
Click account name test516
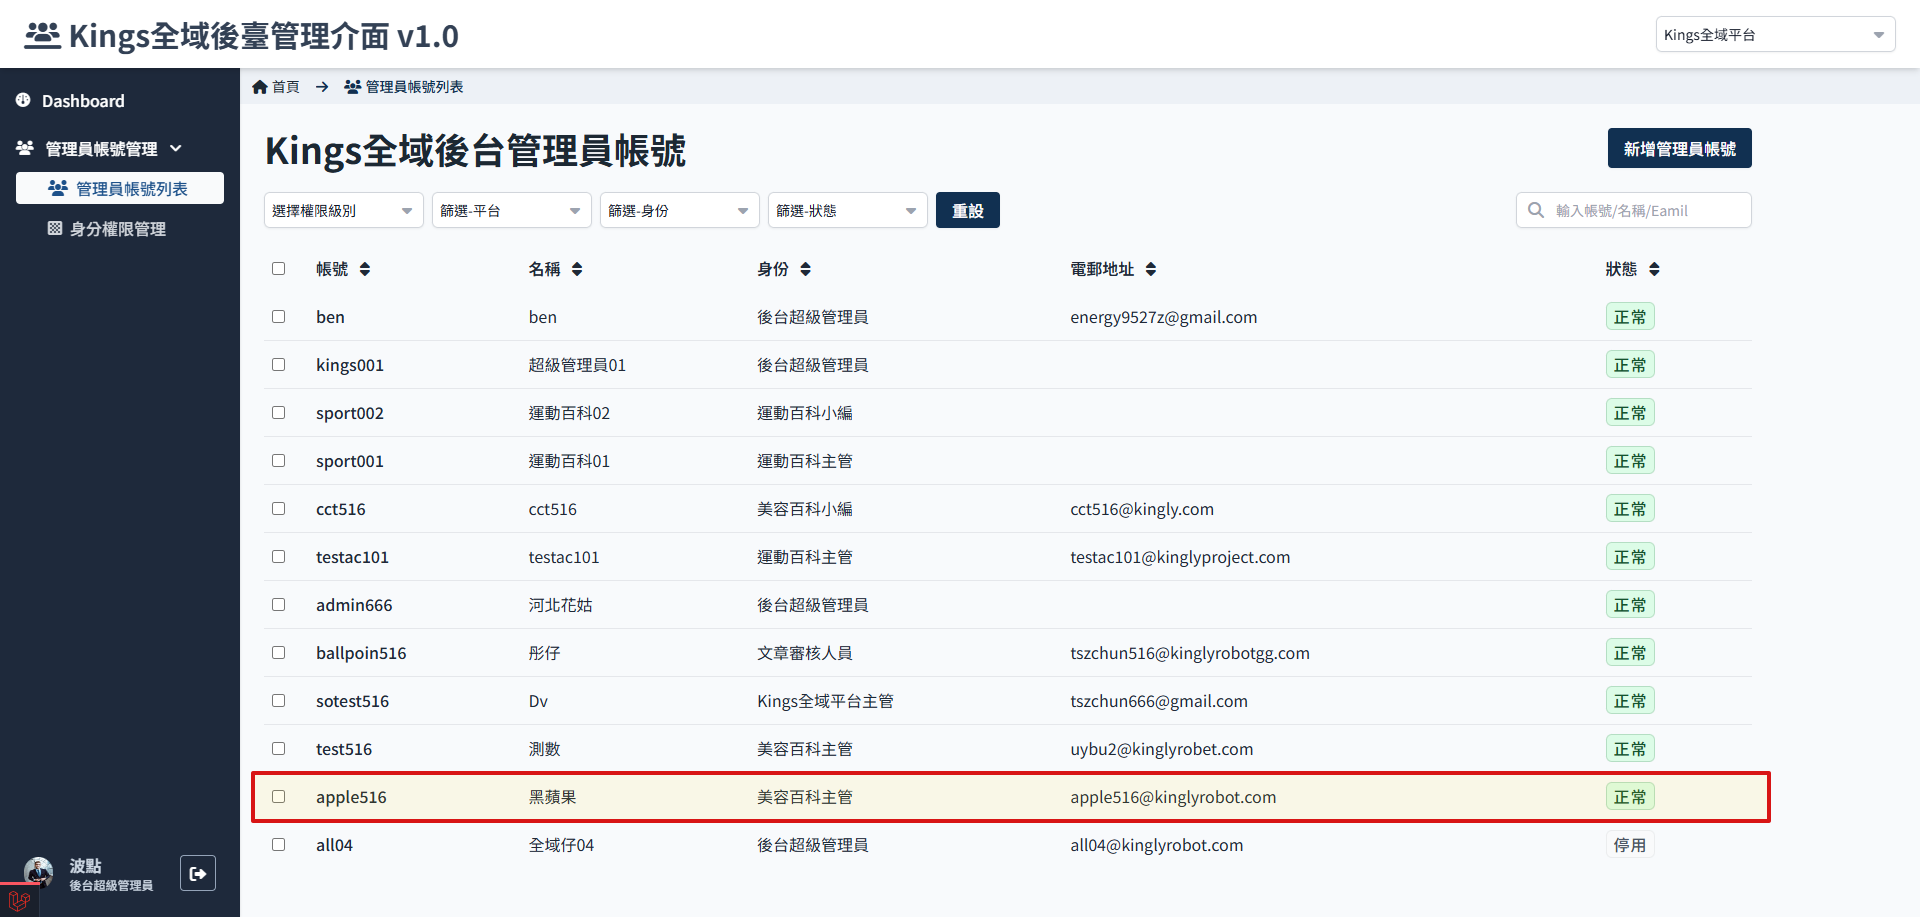pyautogui.click(x=344, y=749)
